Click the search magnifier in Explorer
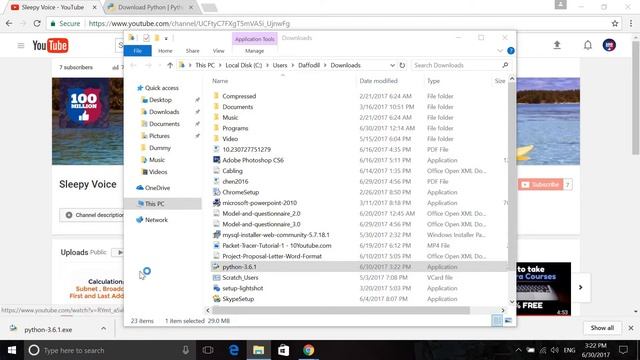This screenshot has height=360, width=640. [x=505, y=65]
